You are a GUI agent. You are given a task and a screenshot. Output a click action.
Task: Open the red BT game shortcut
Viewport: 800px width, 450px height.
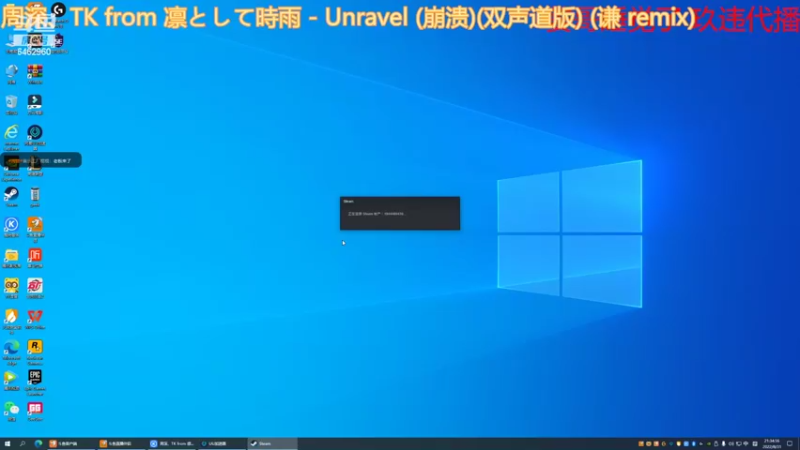pyautogui.click(x=35, y=288)
